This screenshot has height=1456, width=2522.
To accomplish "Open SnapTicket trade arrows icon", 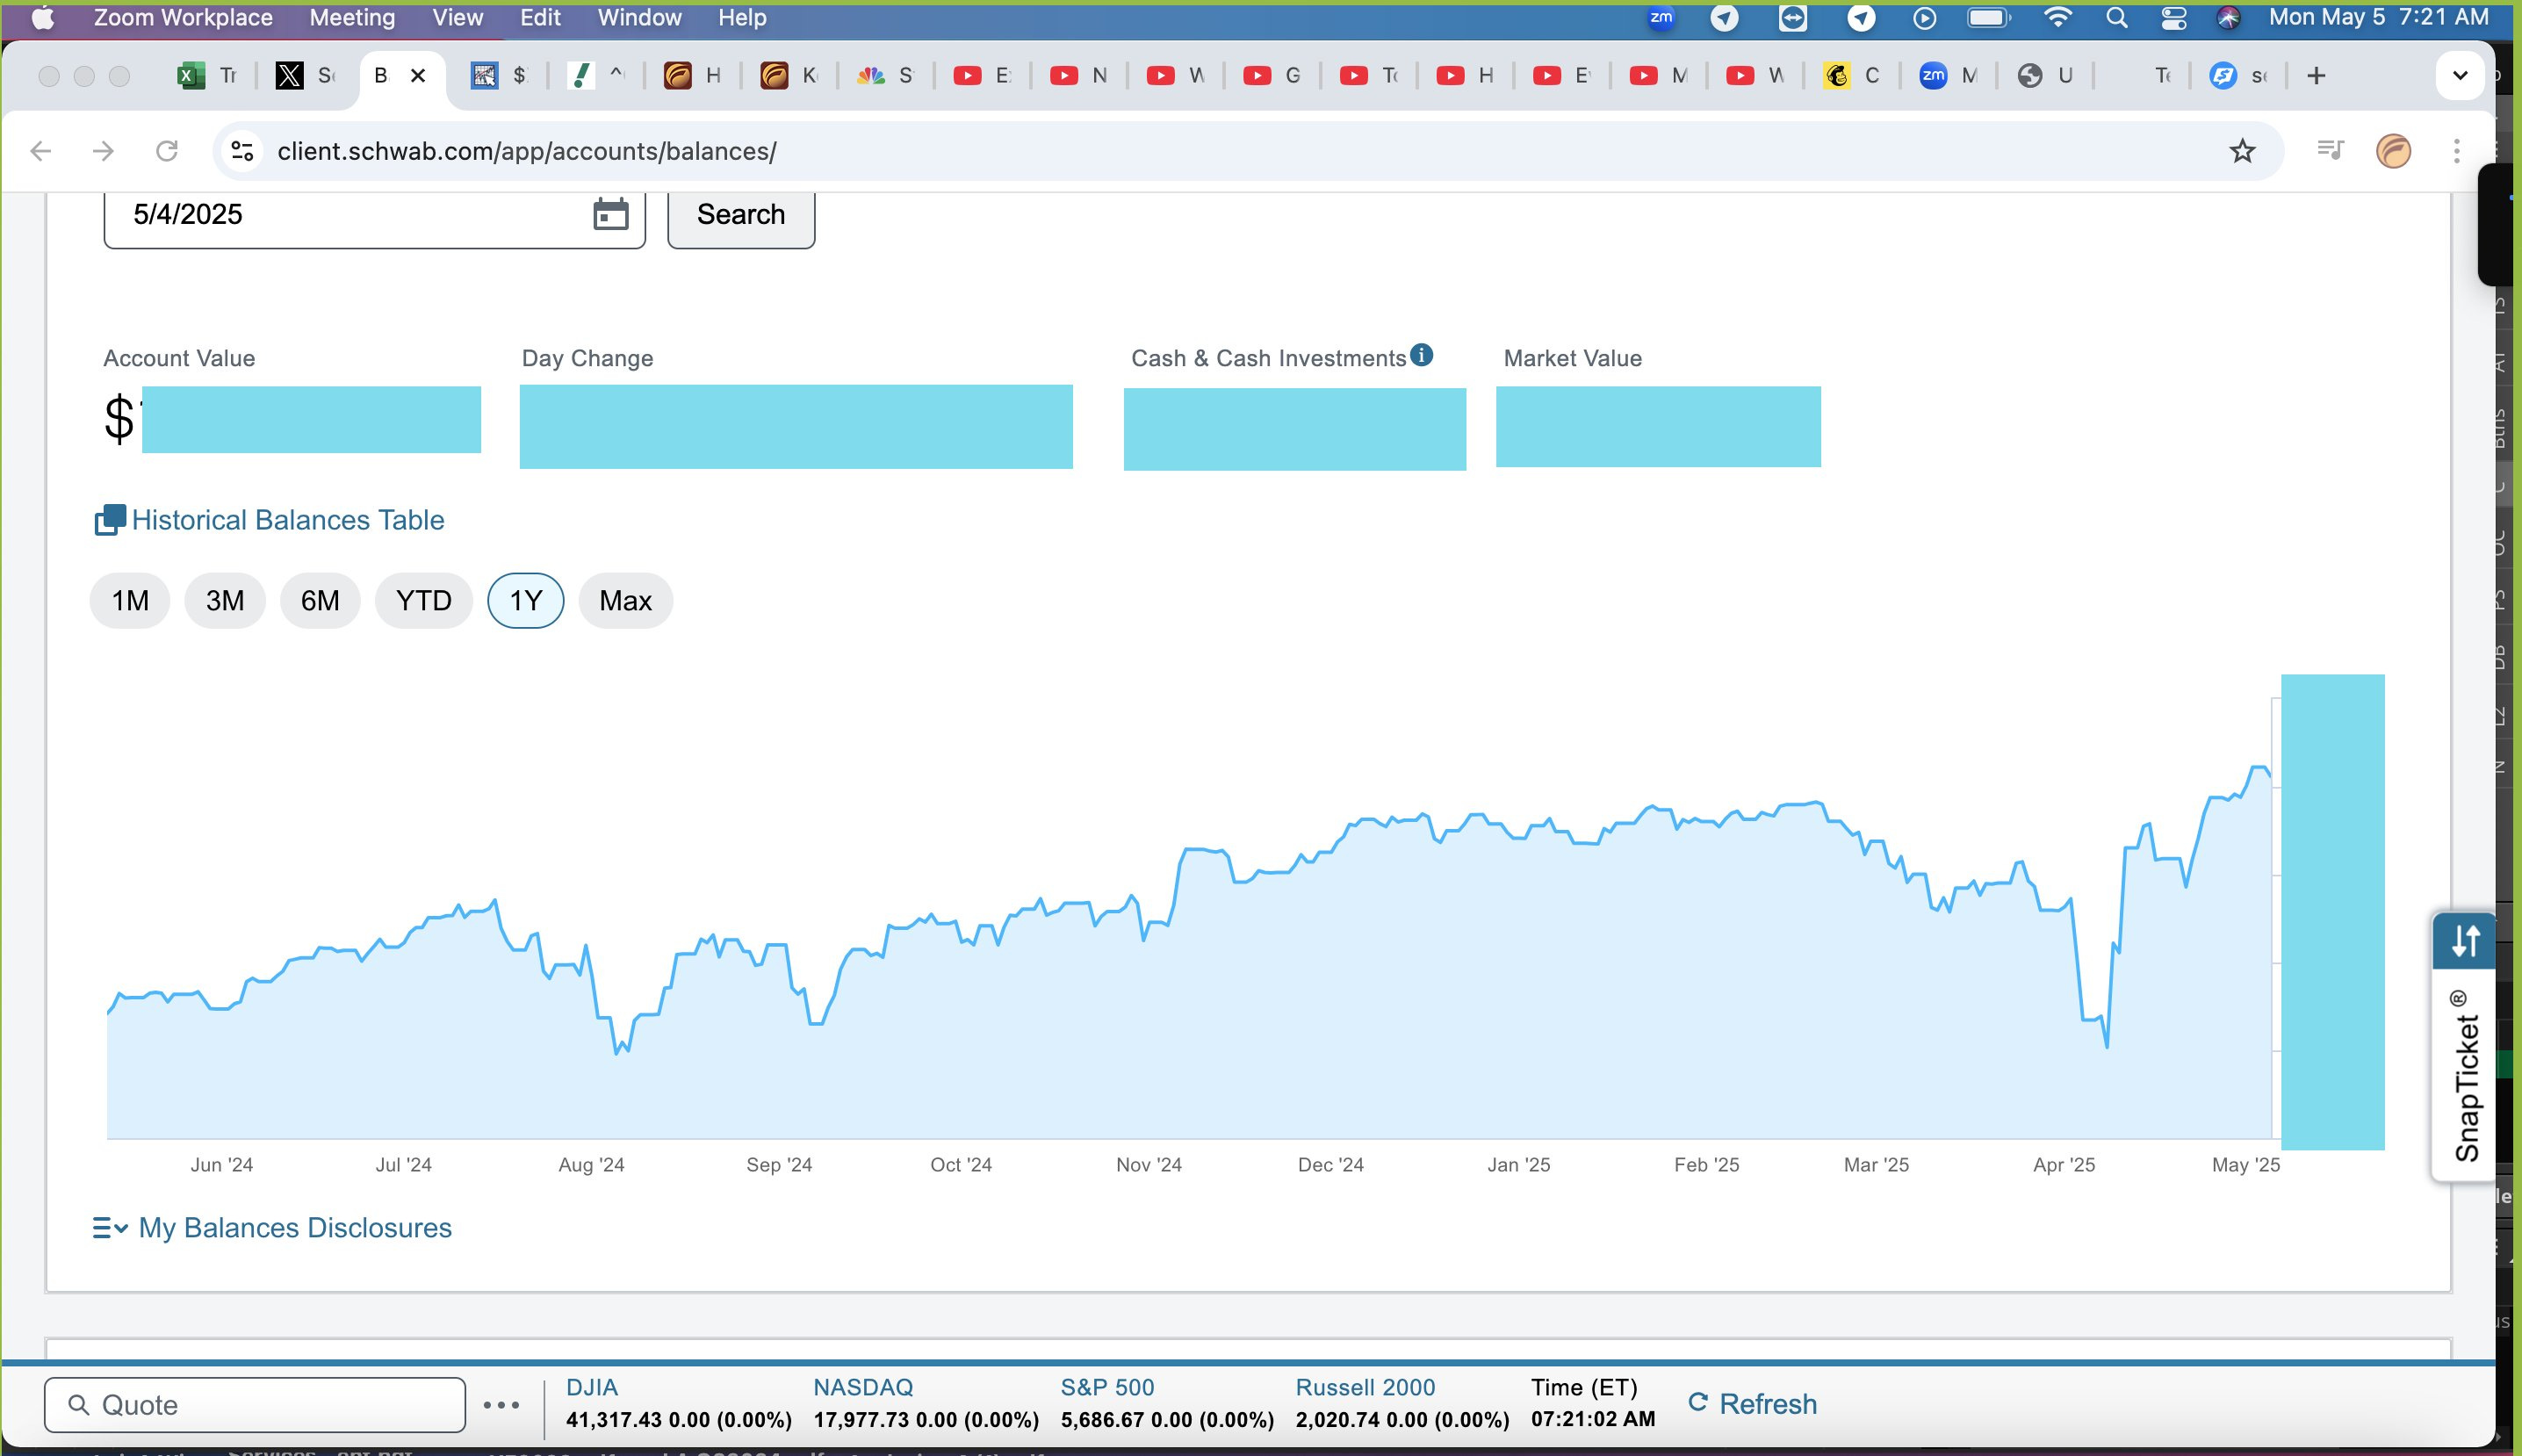I will (x=2465, y=941).
